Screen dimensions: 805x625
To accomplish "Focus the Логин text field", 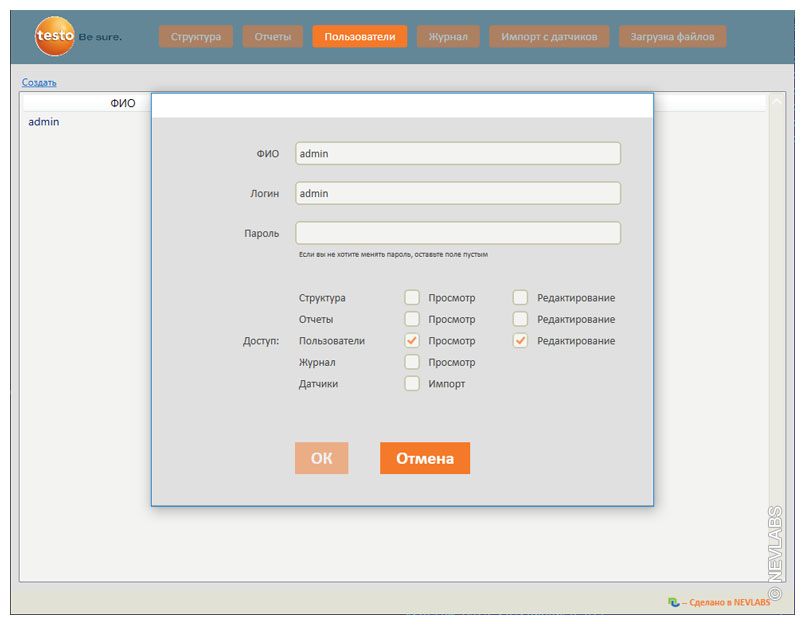I will point(458,193).
